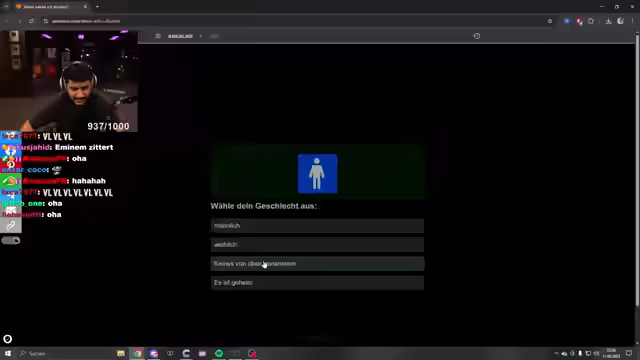640x360 pixels.
Task: Open the browser profile avatar
Action: 620,21
